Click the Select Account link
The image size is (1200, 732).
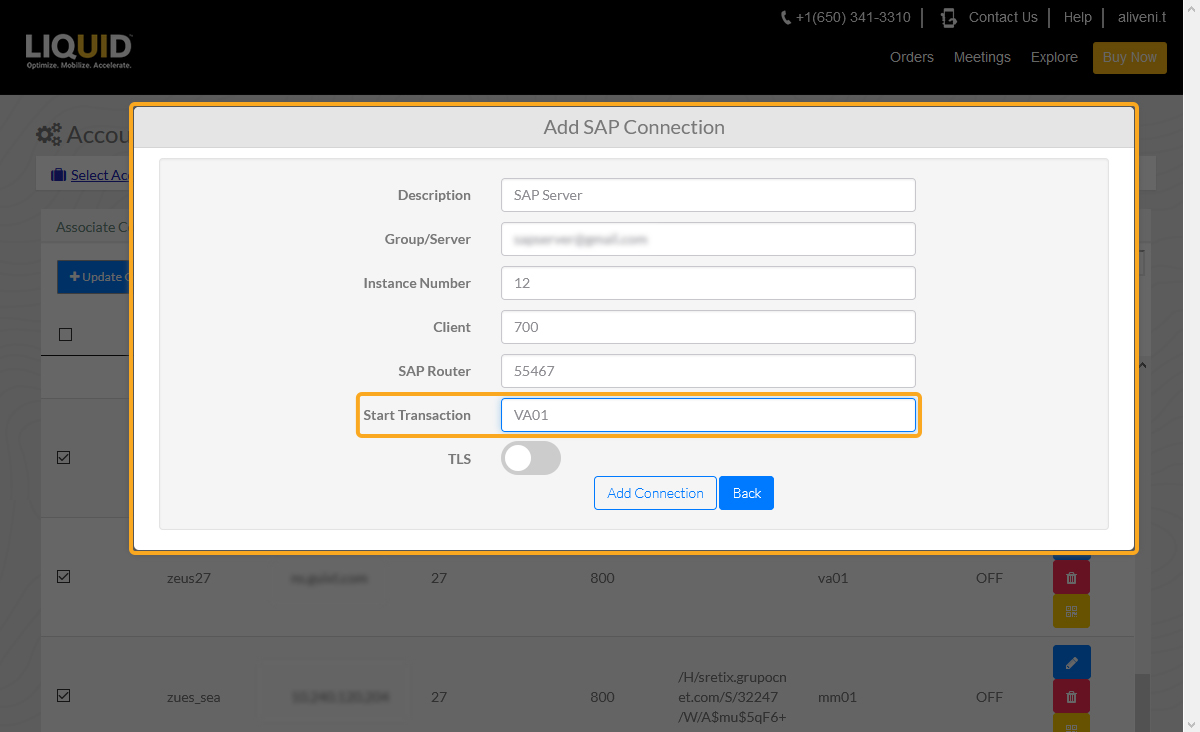coord(100,175)
